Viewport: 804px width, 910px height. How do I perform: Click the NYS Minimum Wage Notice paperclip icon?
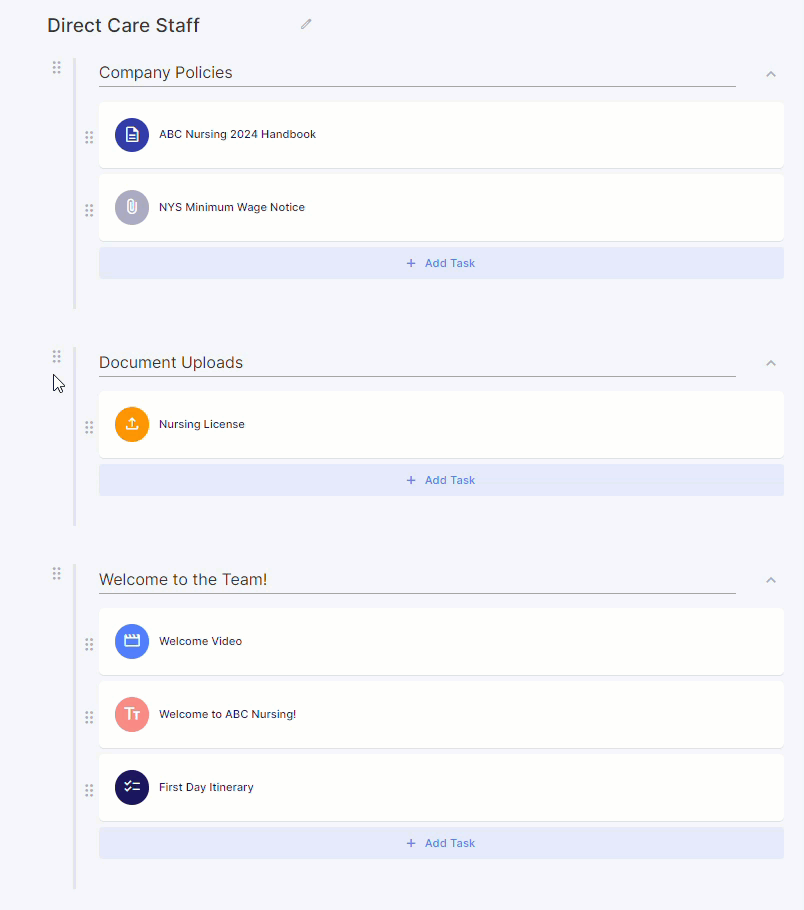coord(132,208)
